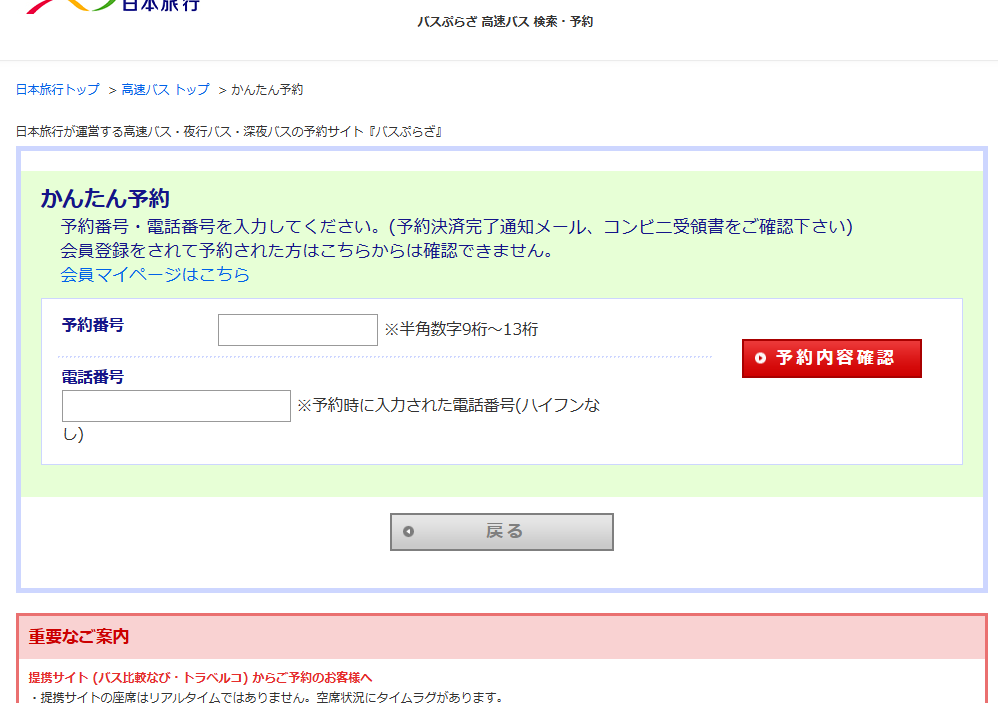Click the 会員登録をされて予約された方 notice line

pos(308,251)
